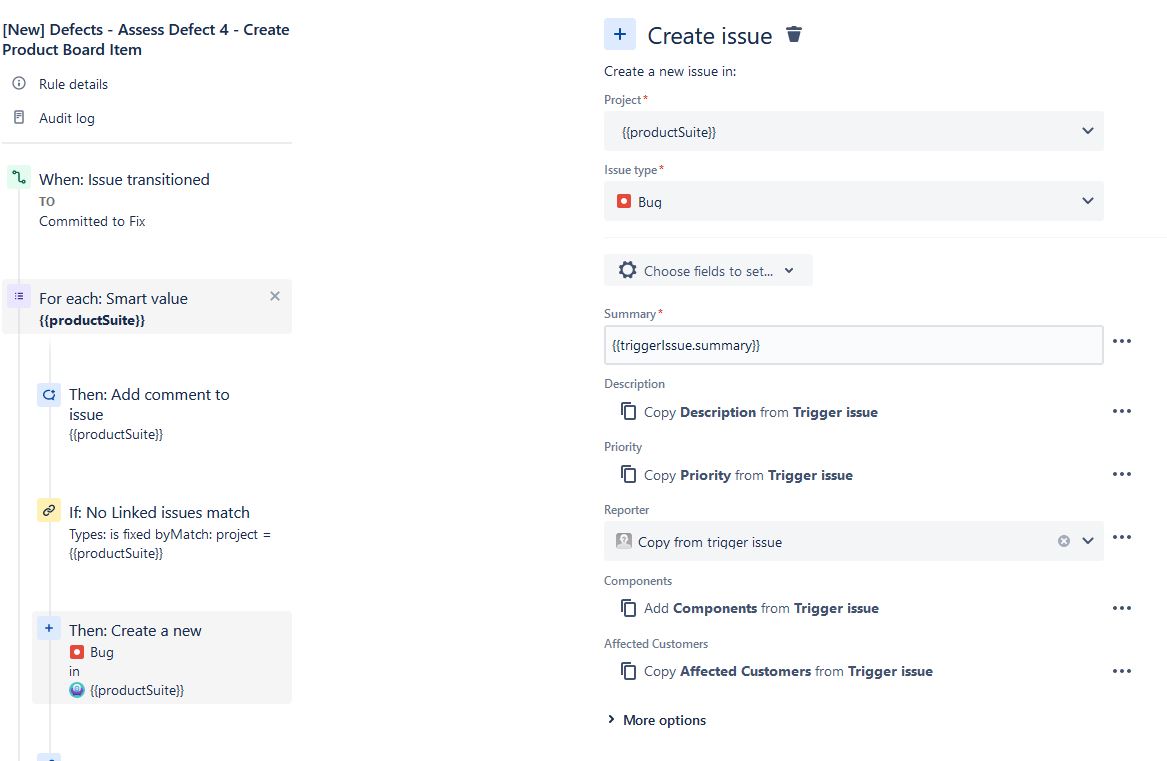
Task: Open Reporter field more options menu
Action: tap(1122, 538)
